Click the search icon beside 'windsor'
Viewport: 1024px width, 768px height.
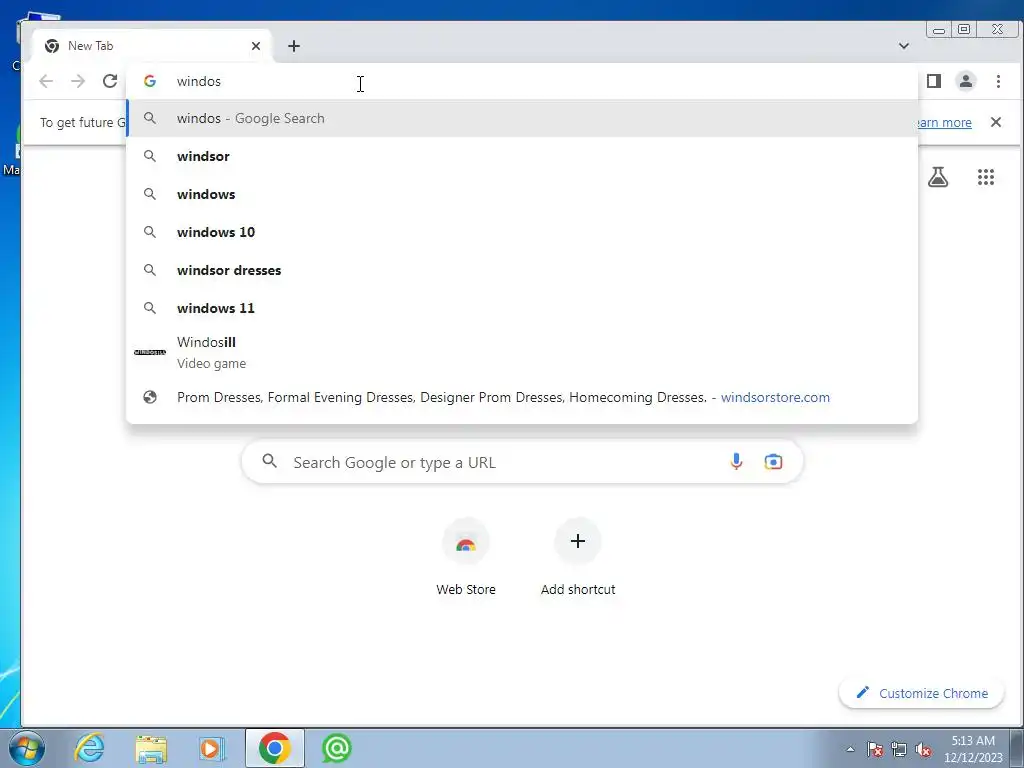pyautogui.click(x=150, y=156)
